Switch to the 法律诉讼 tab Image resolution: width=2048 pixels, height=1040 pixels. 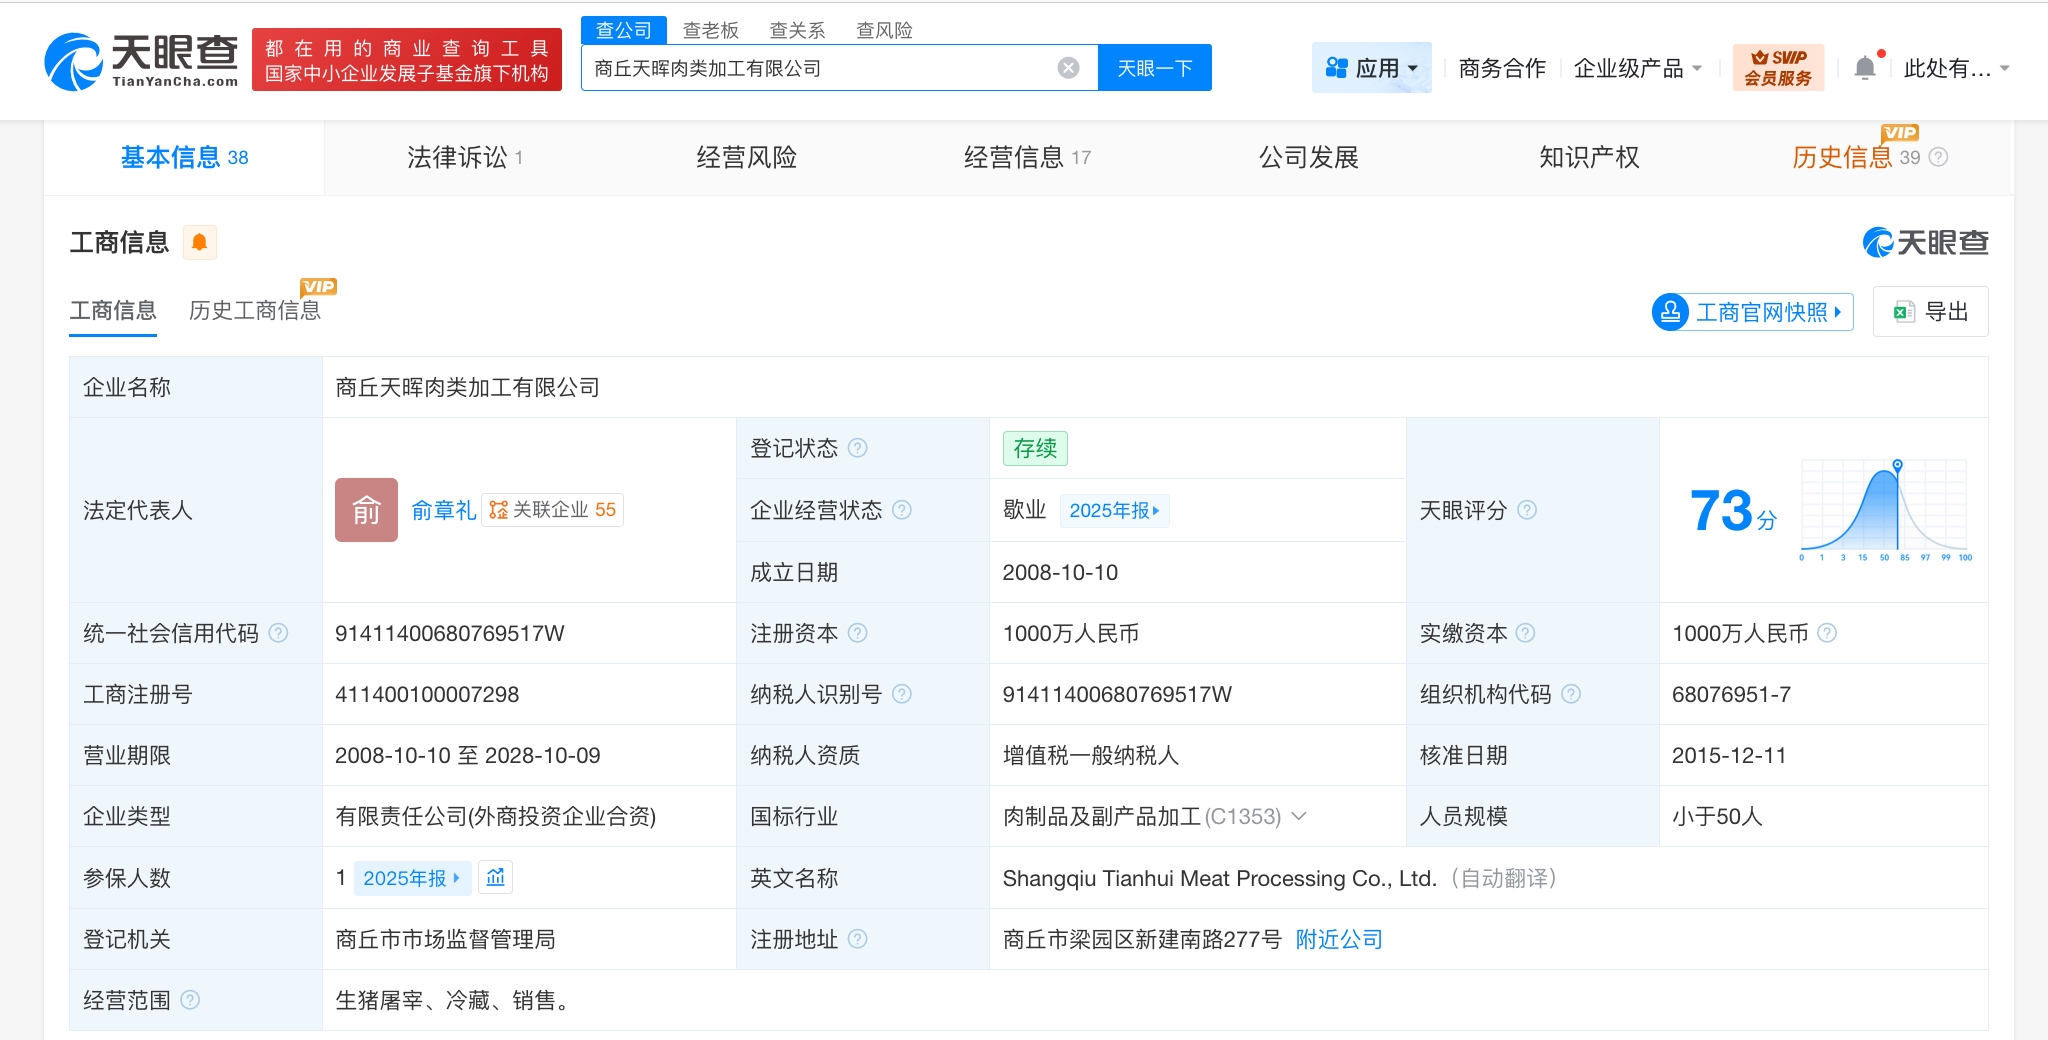464,157
